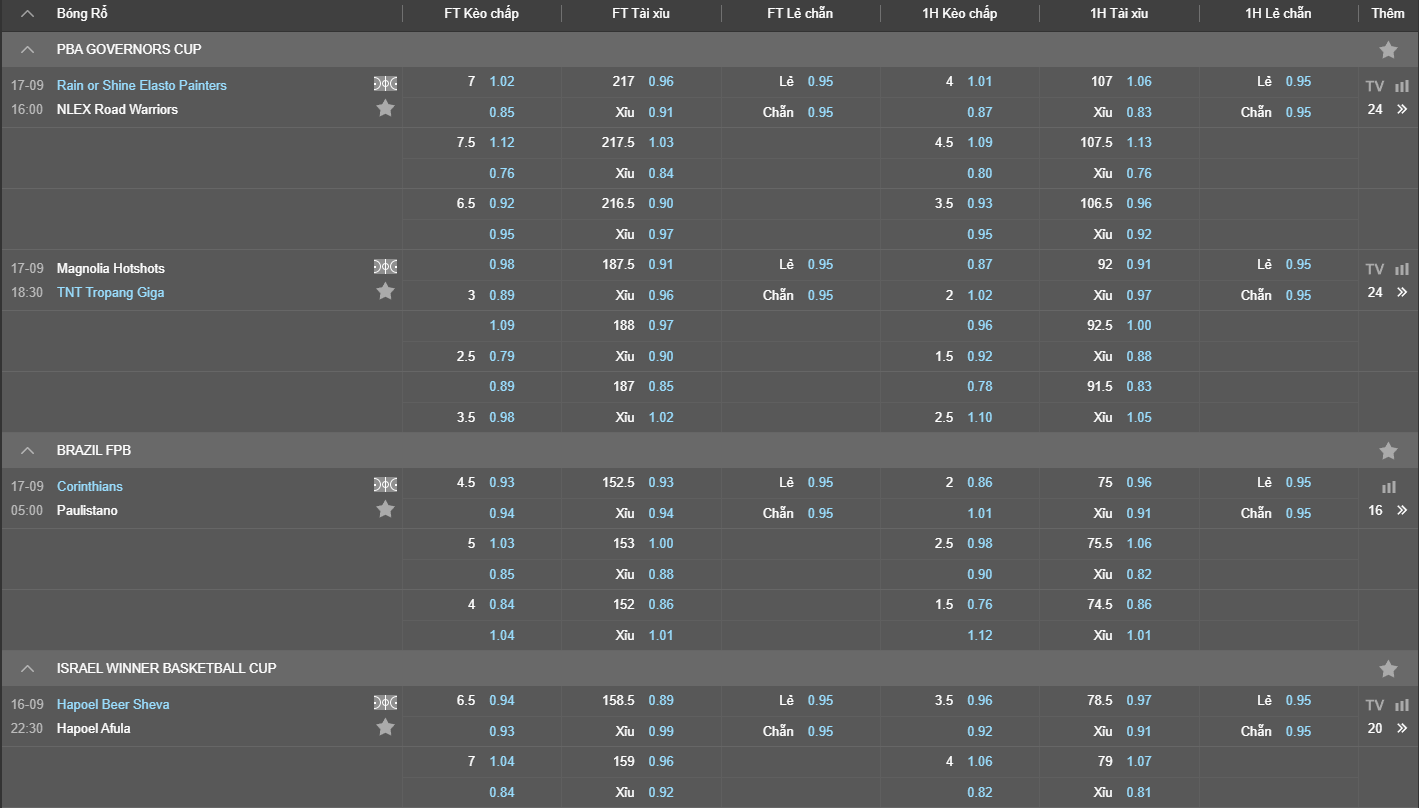Click the FT Kèo chấp column header

481,14
